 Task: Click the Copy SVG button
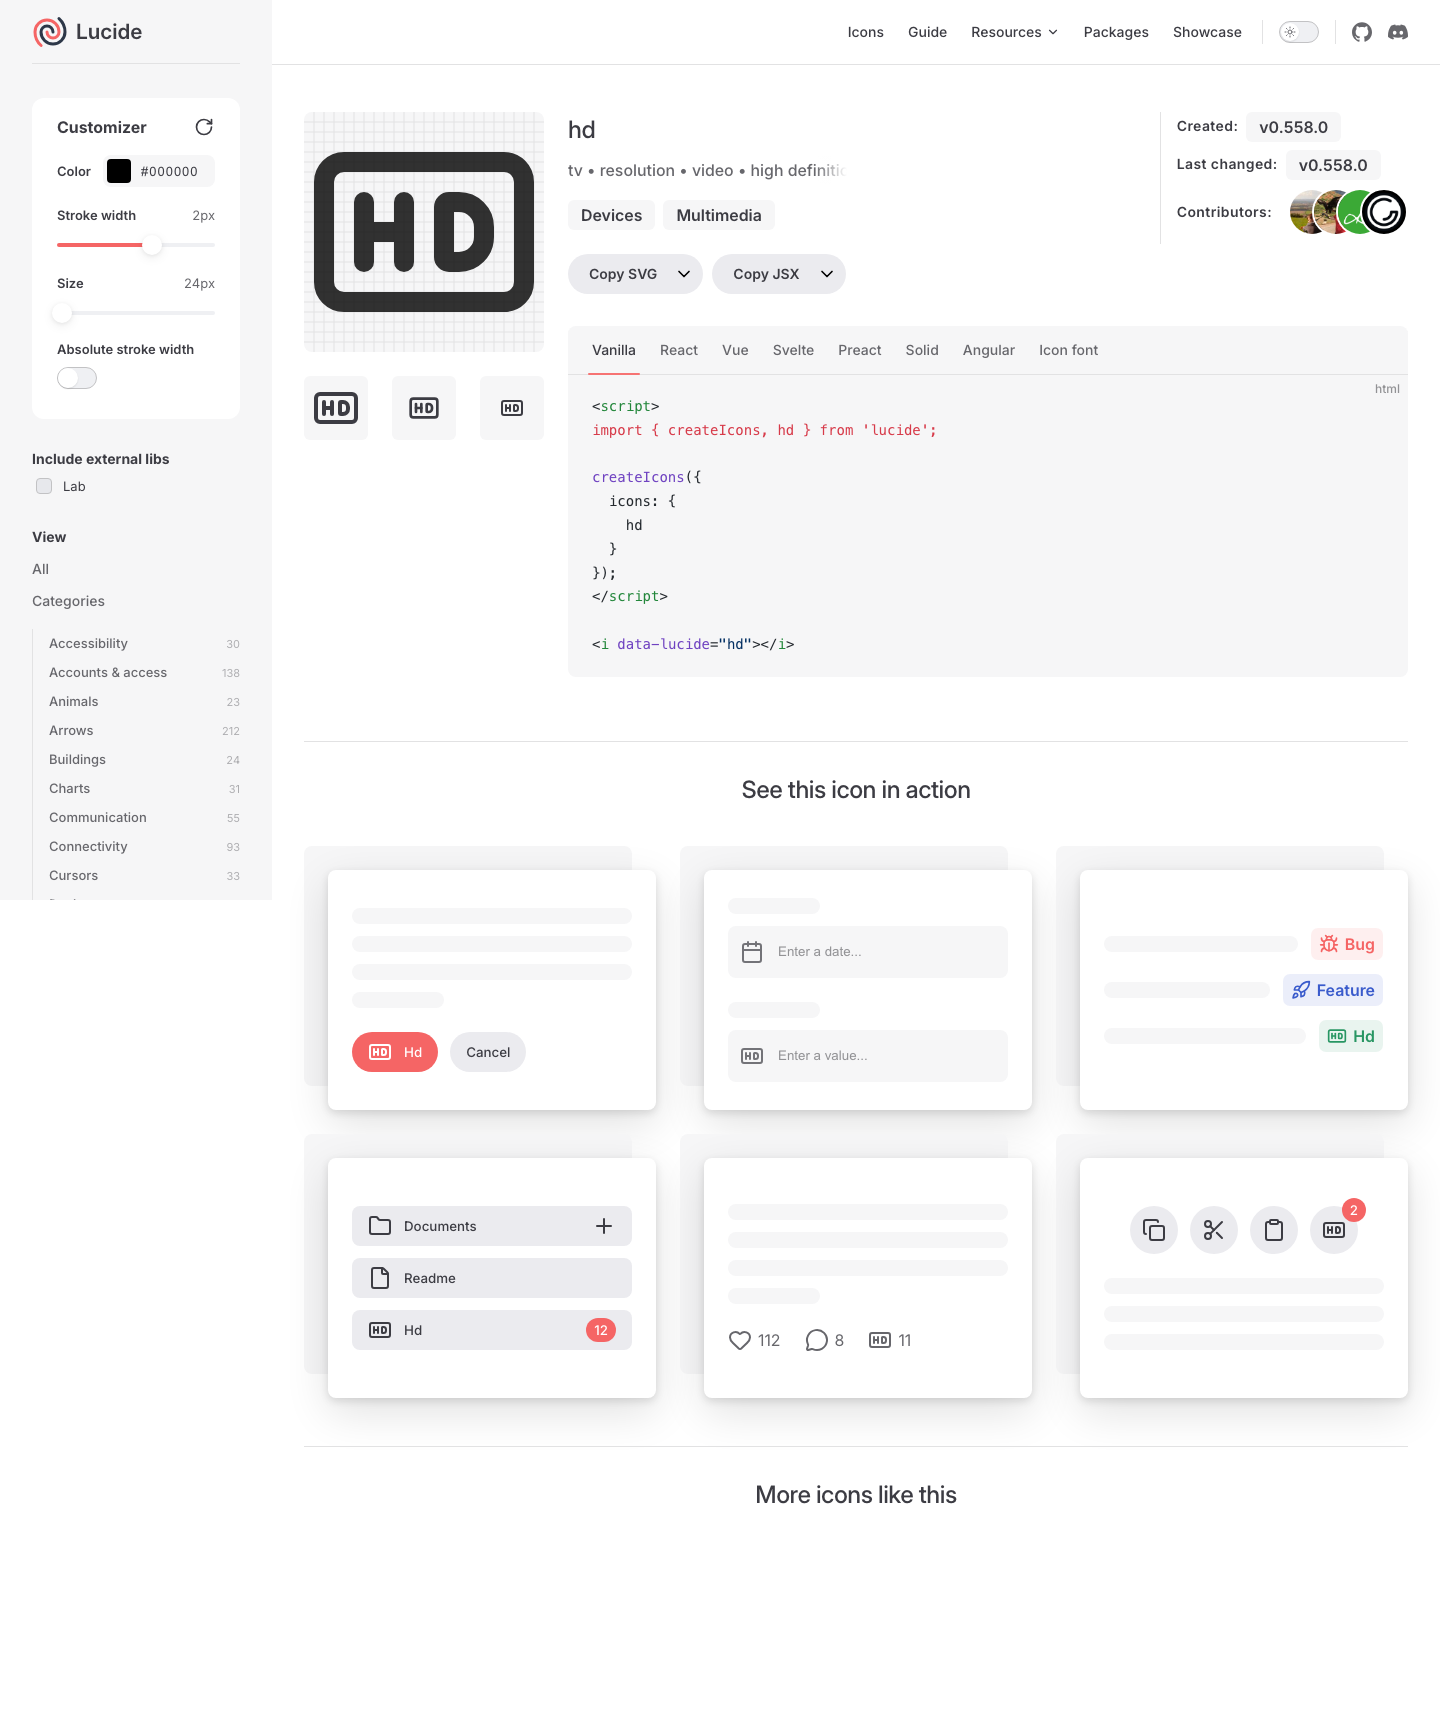click(x=622, y=274)
